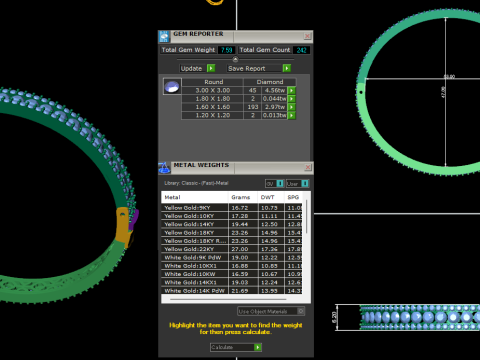
Task: Select the White Gold:9K PdW row
Action: [232, 258]
